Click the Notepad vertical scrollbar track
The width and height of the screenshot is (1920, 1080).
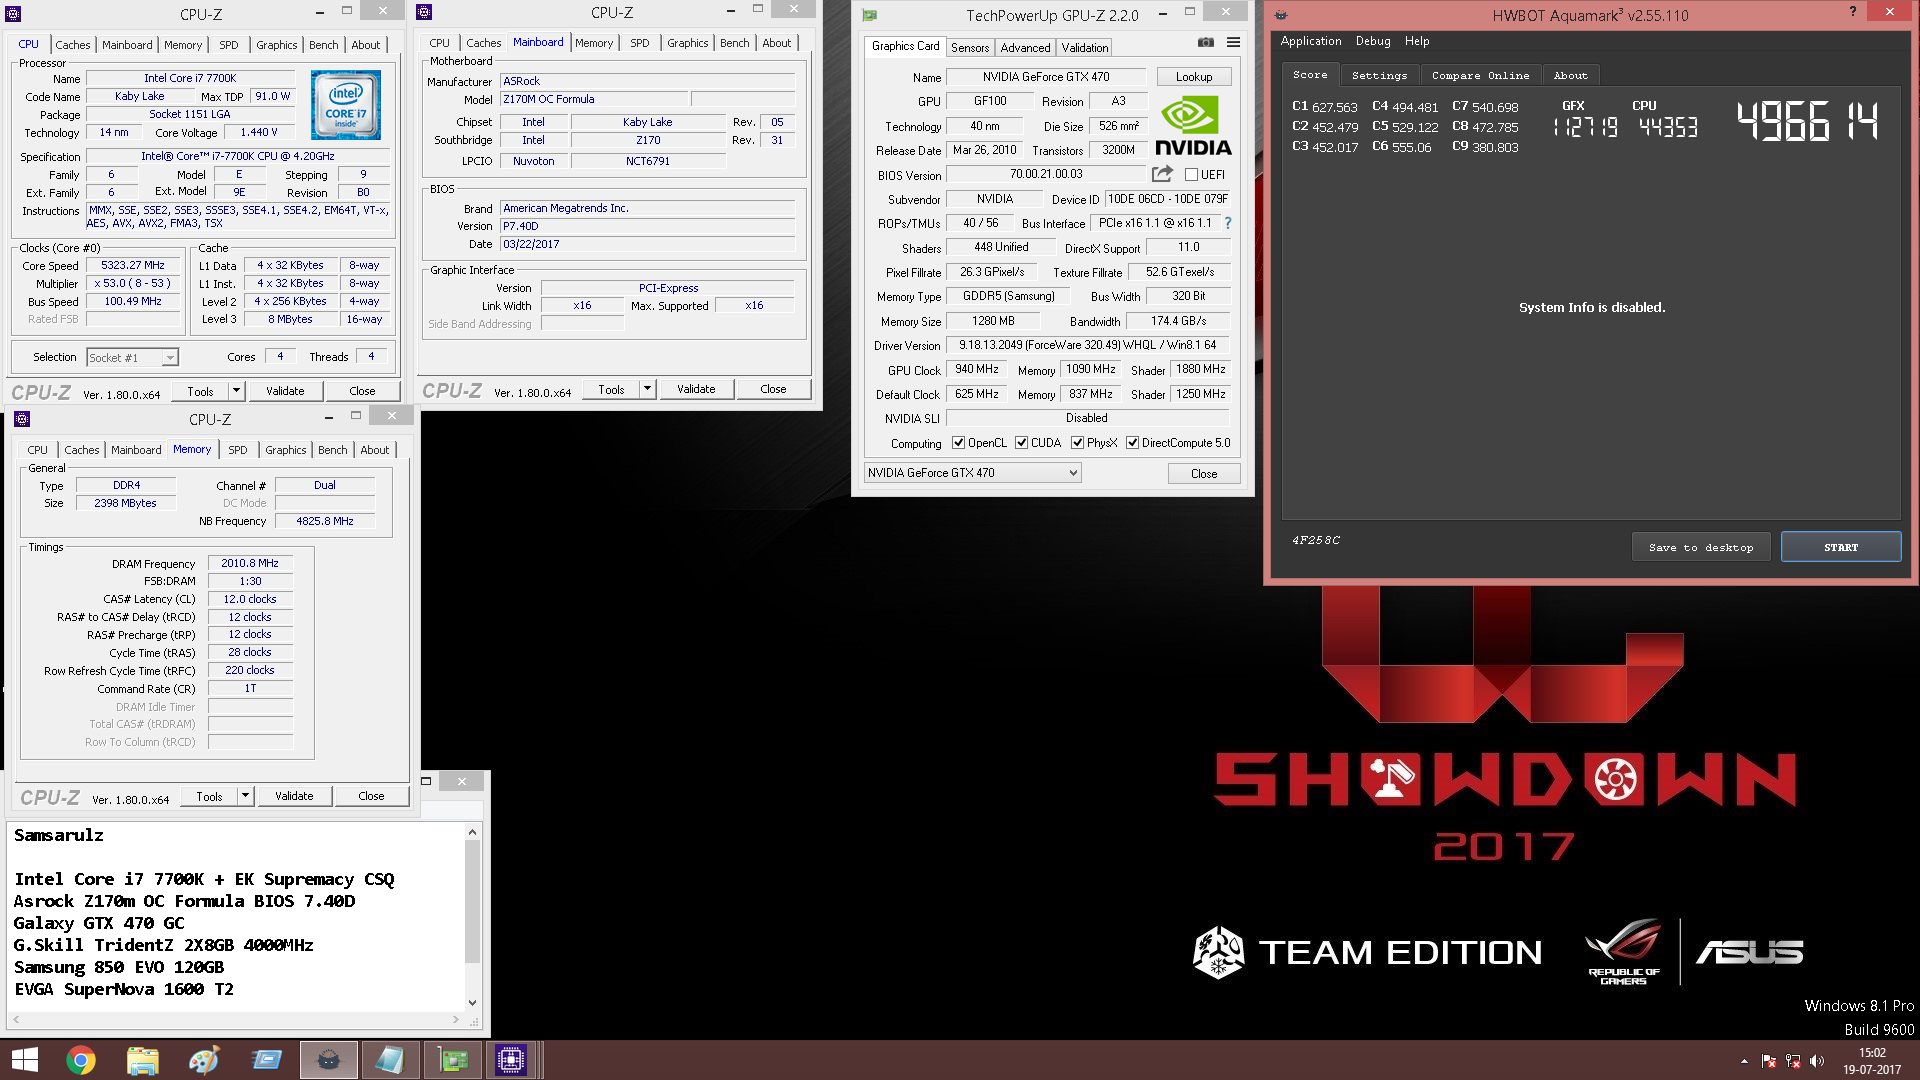pos(472,917)
